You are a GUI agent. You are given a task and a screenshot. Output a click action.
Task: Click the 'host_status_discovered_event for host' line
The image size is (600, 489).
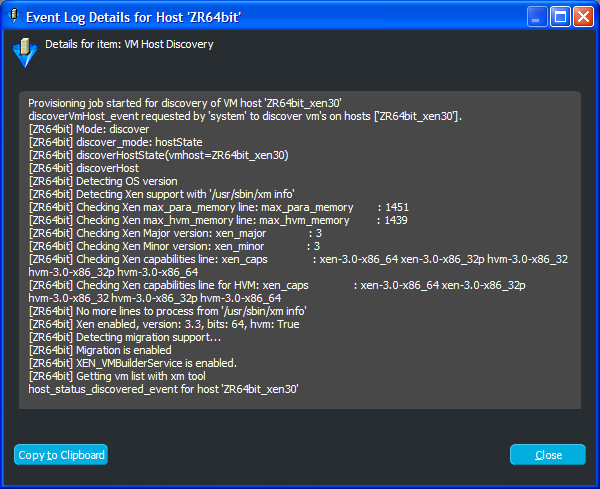pyautogui.click(x=163, y=390)
